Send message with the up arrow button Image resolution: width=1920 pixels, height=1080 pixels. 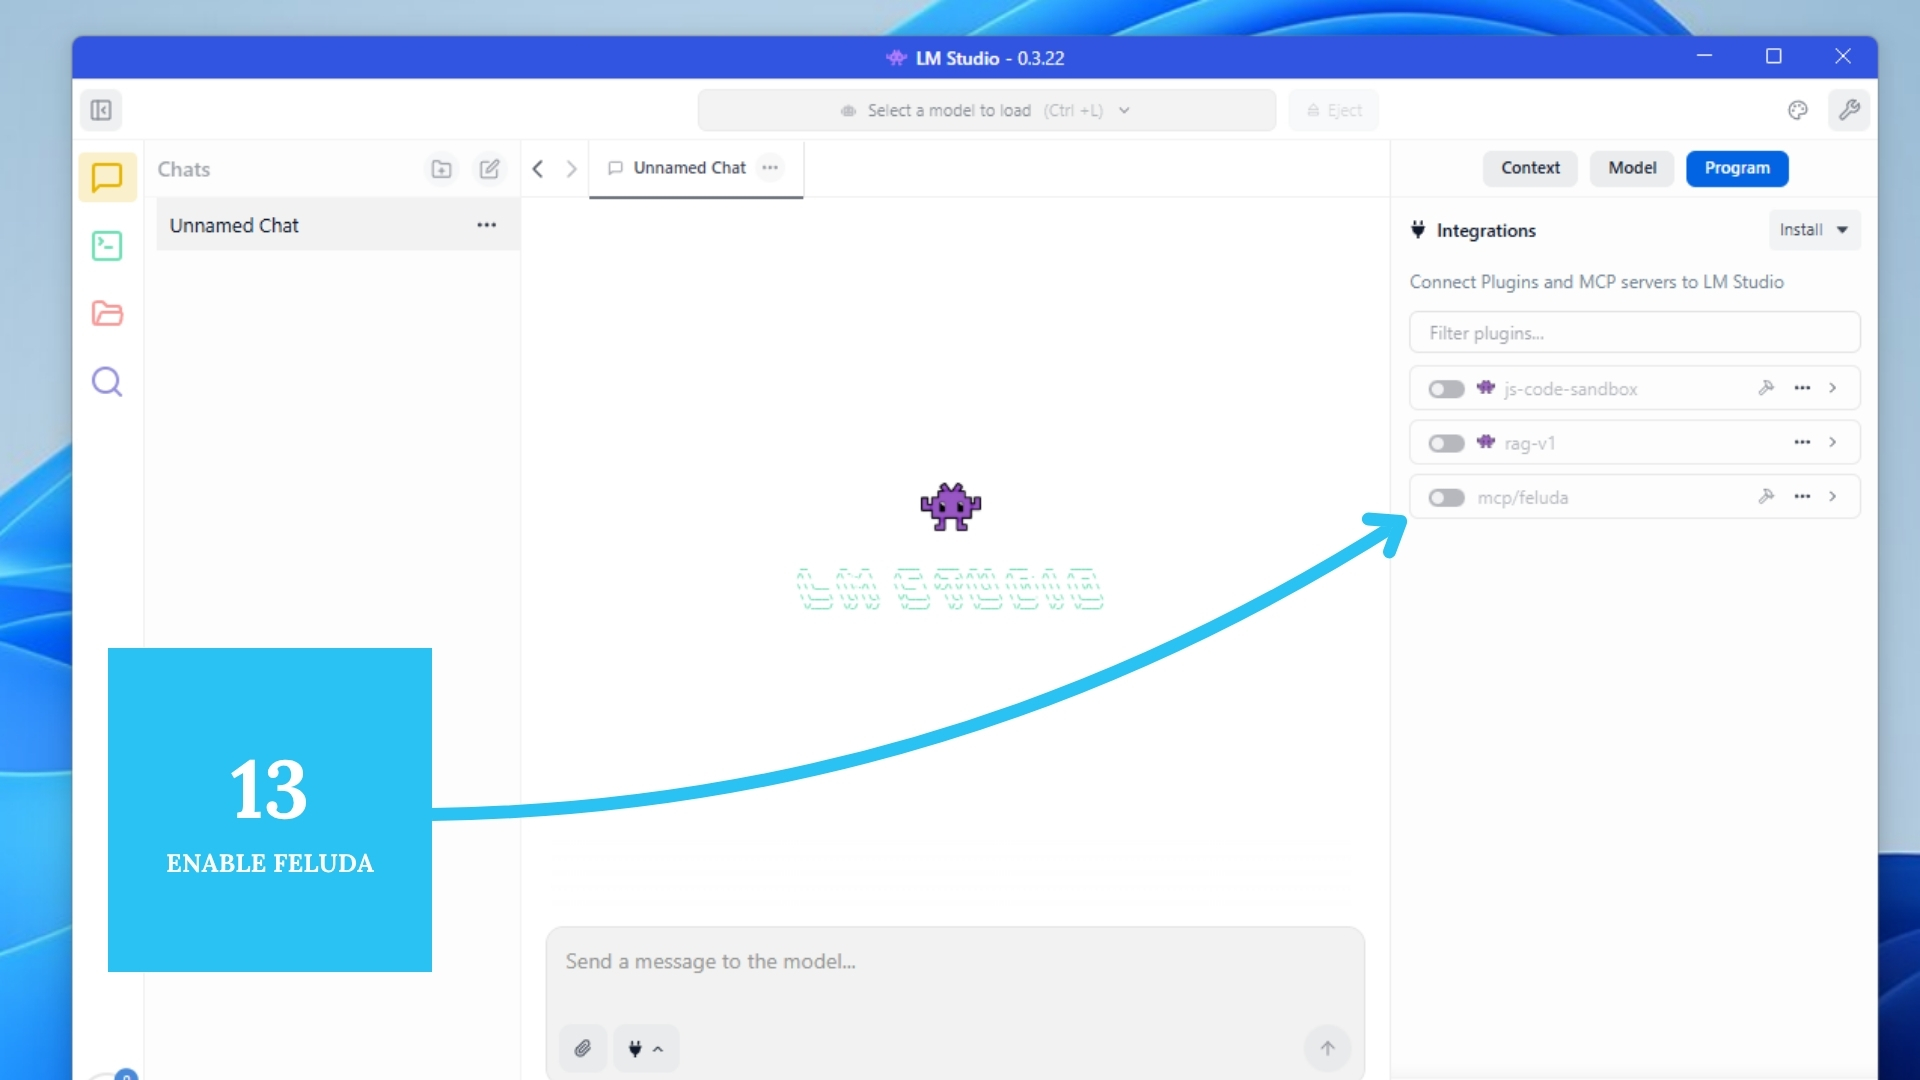(x=1327, y=1048)
